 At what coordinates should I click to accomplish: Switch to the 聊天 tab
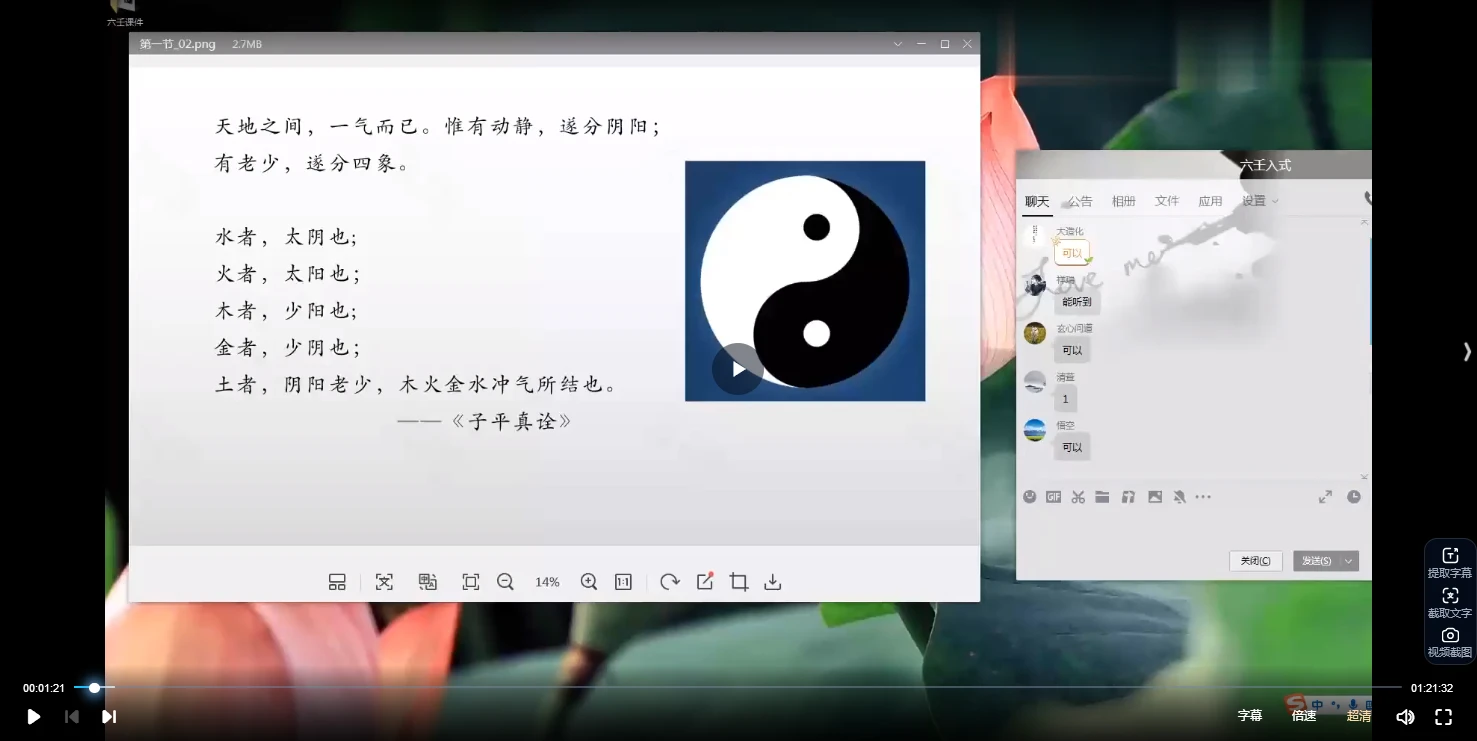(x=1037, y=201)
